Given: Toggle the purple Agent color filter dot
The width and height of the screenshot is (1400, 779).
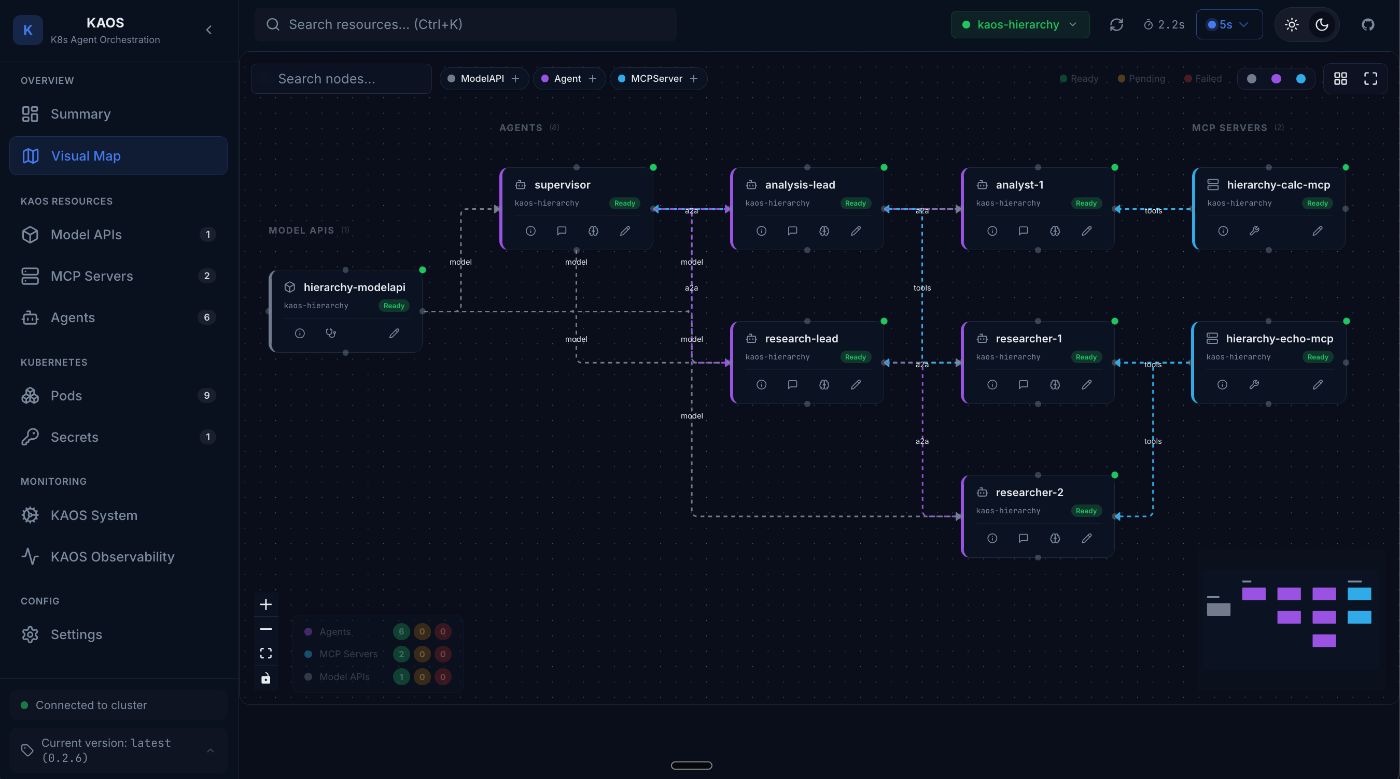Looking at the screenshot, I should point(1276,78).
